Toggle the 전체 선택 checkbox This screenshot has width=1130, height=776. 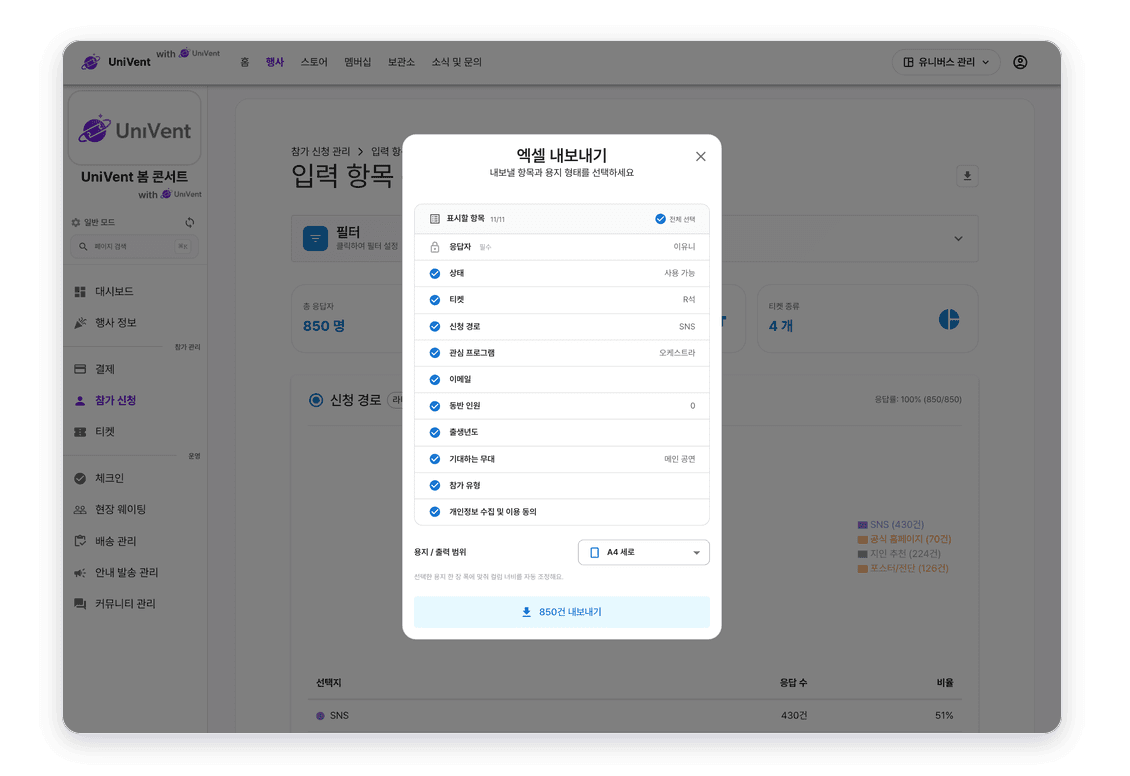coord(659,219)
